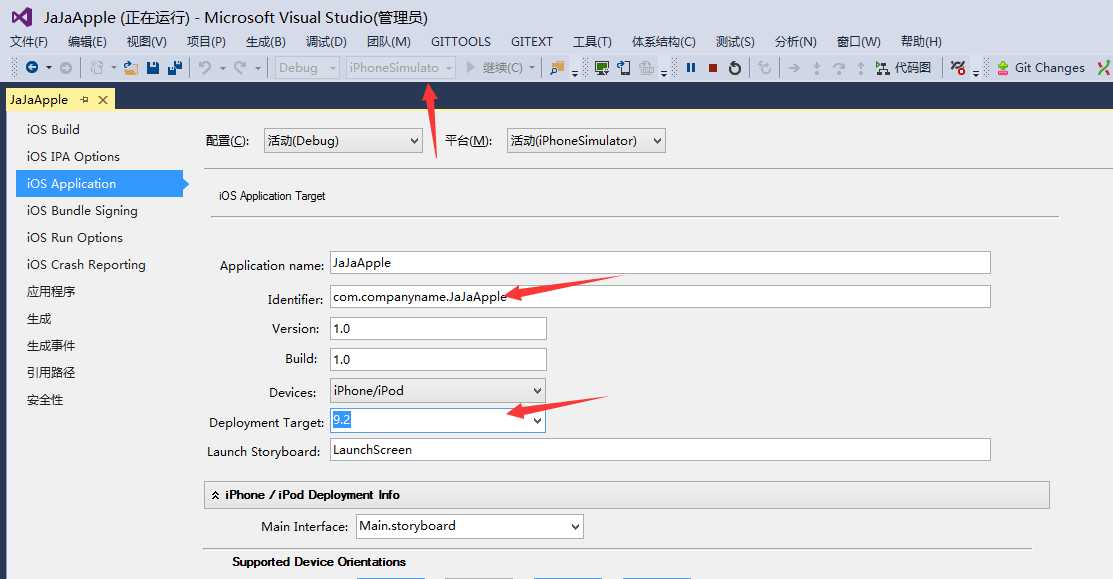Click the Launch Storyboard input field
This screenshot has height=579, width=1113.
(x=660, y=450)
